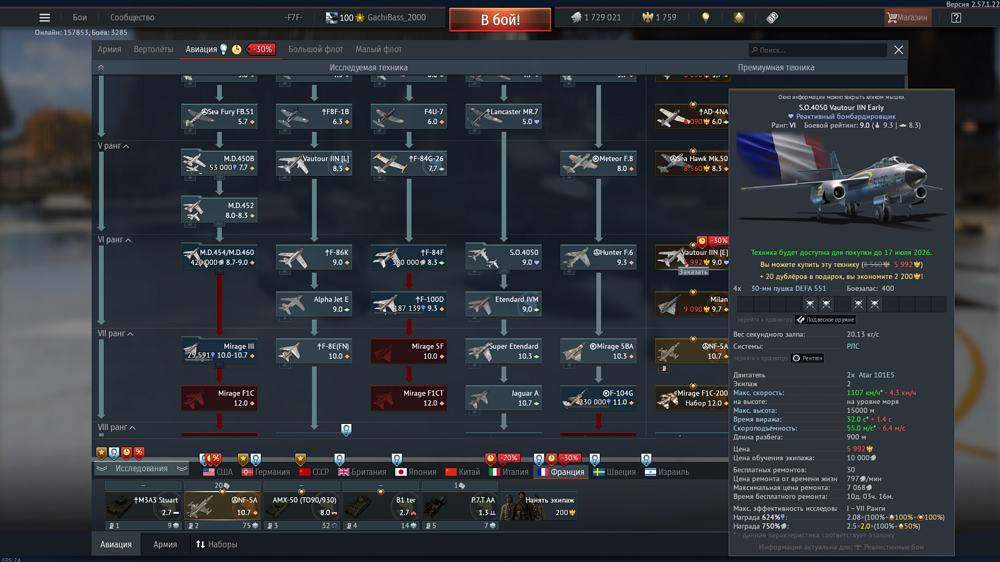Switch to Большой флот tab
This screenshot has height=562, width=1000.
(315, 49)
